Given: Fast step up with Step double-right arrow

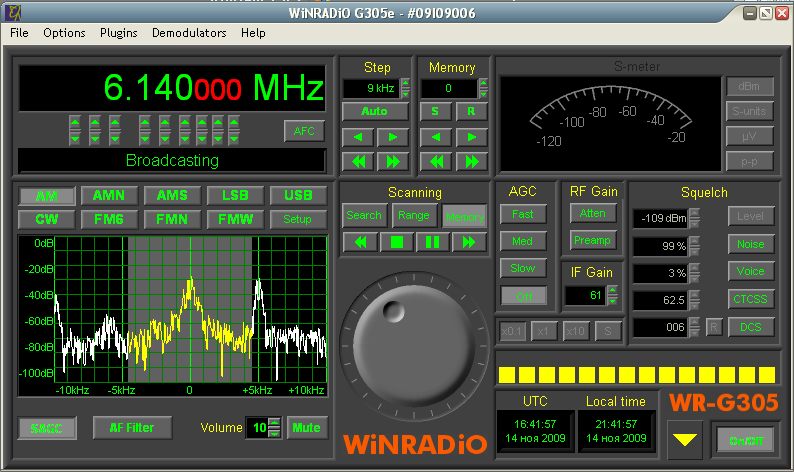Looking at the screenshot, I should coord(392,162).
